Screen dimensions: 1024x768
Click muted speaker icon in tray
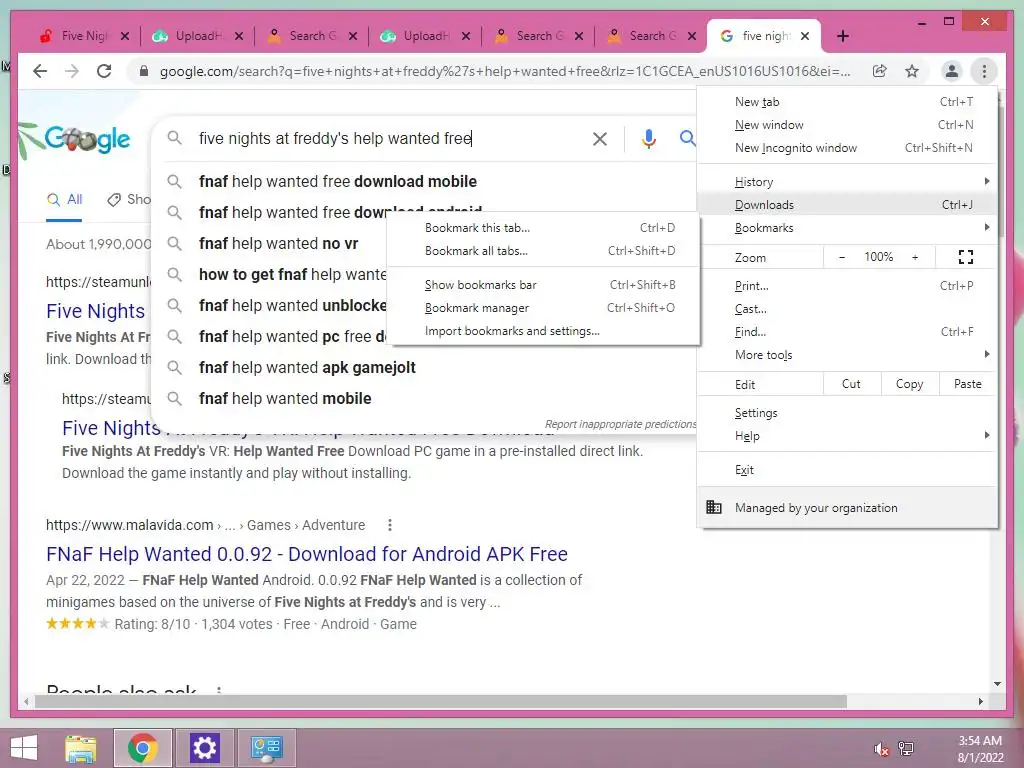tap(881, 748)
